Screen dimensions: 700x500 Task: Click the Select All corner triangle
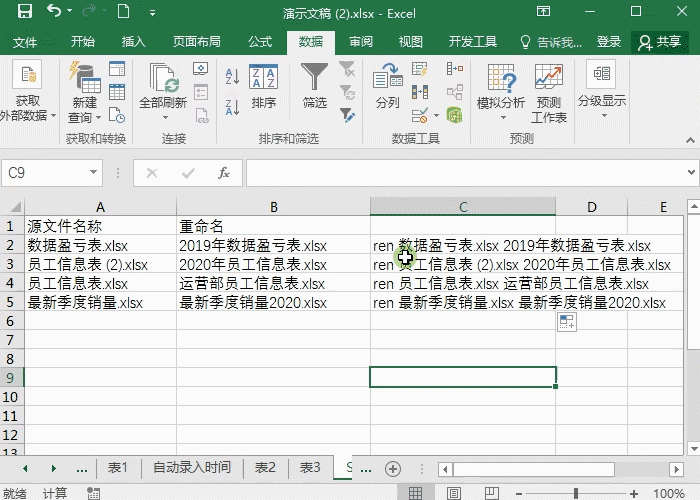tap(16, 207)
